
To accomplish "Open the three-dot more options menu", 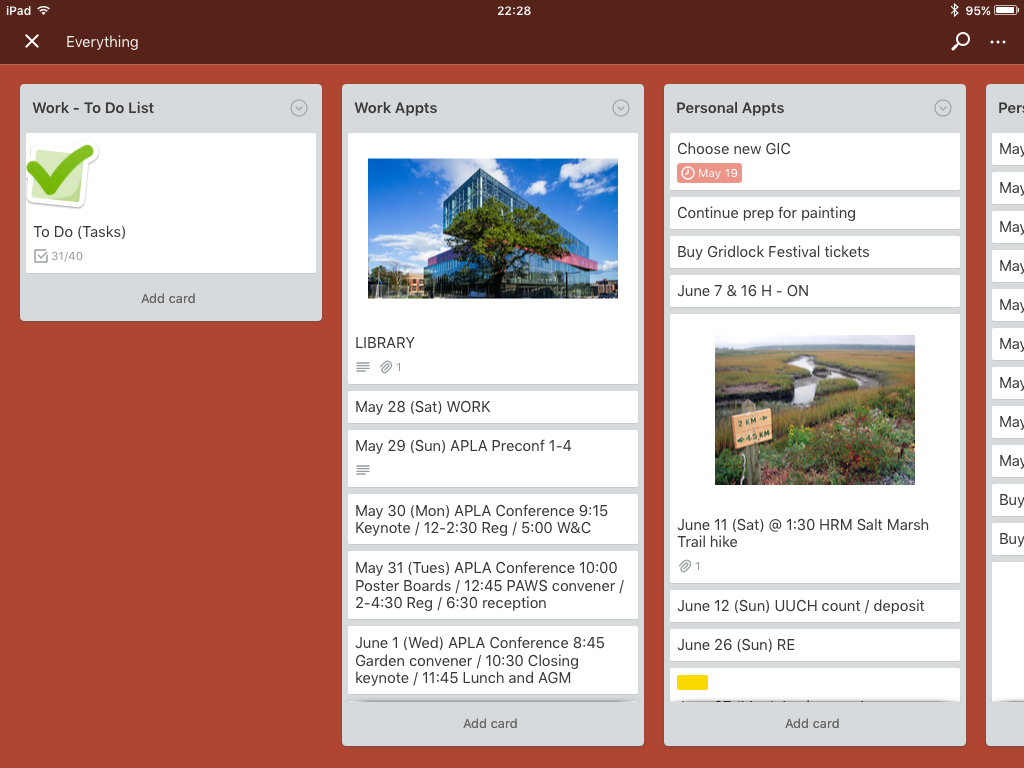I will click(997, 42).
